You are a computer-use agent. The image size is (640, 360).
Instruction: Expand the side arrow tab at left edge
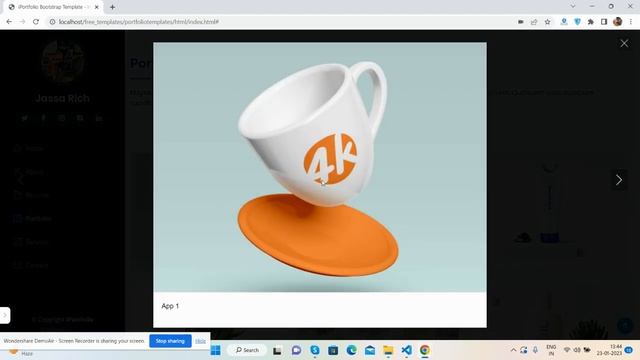coord(5,315)
